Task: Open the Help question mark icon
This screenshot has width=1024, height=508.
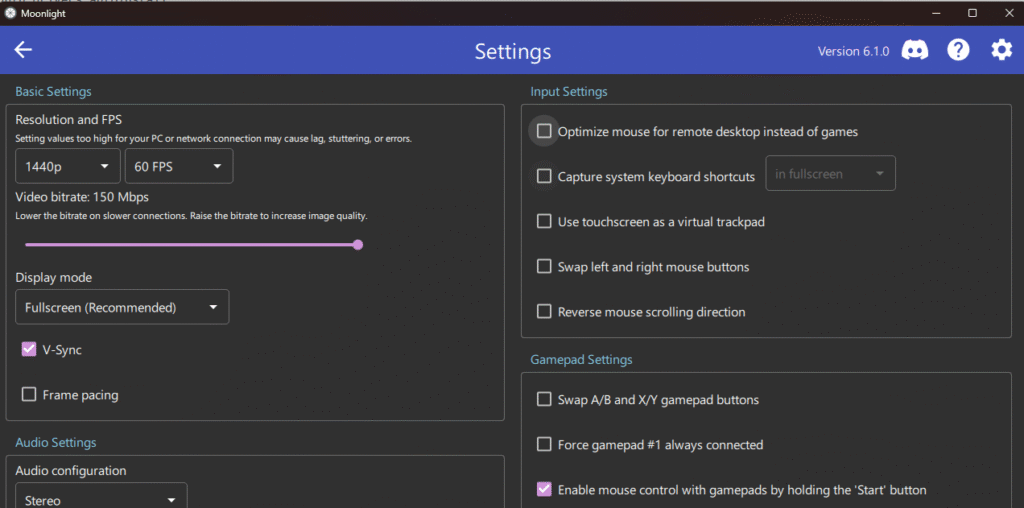Action: point(958,50)
